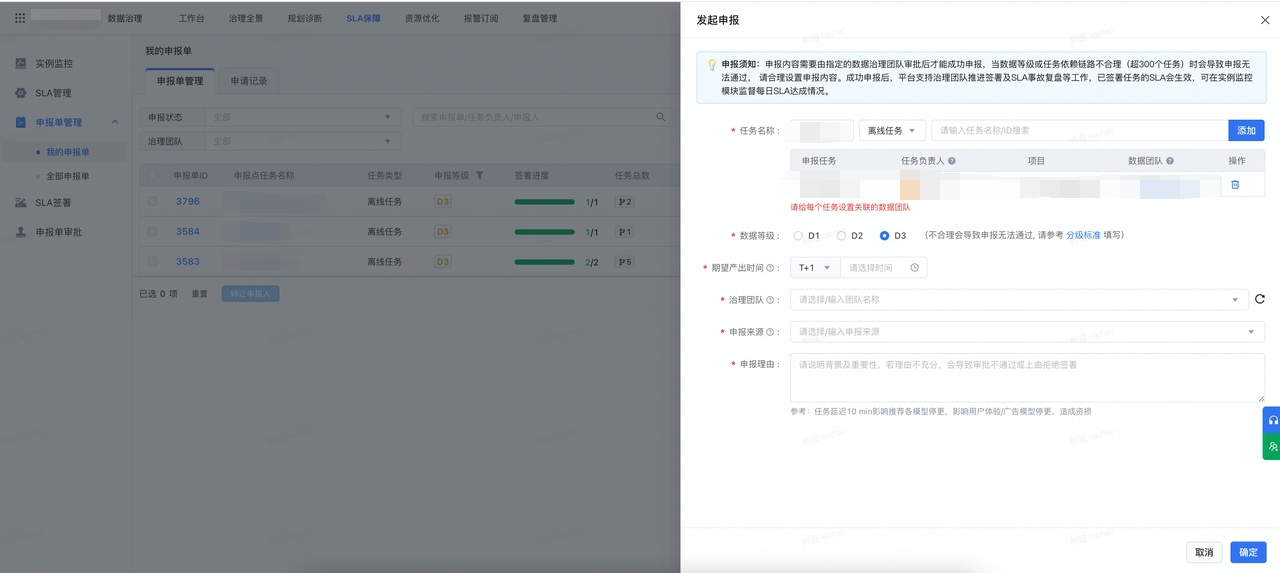Open the 离线任务 task type dropdown
This screenshot has height=573, width=1280.
point(891,131)
